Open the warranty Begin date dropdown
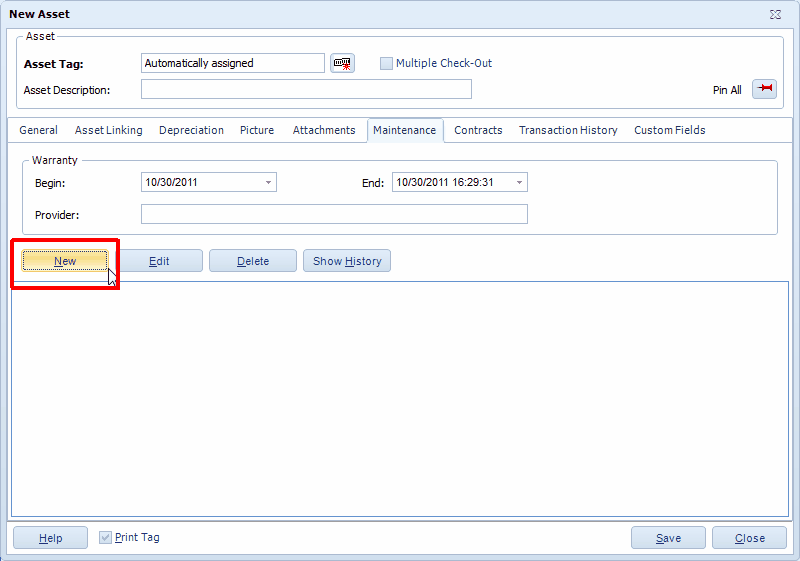800x561 pixels. click(268, 183)
